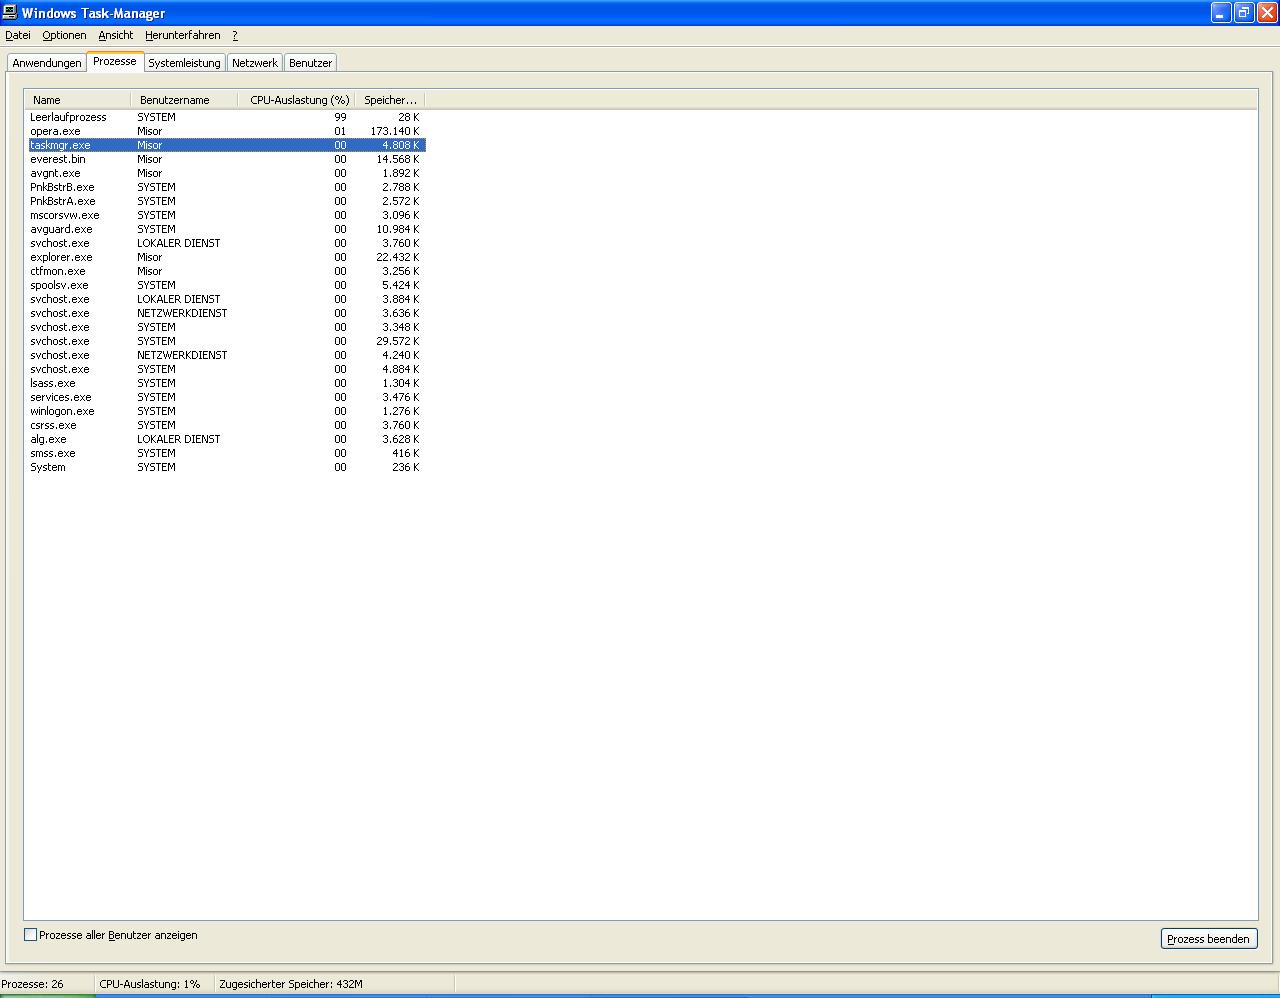
Task: Select the services.exe process
Action: [x=226, y=397]
